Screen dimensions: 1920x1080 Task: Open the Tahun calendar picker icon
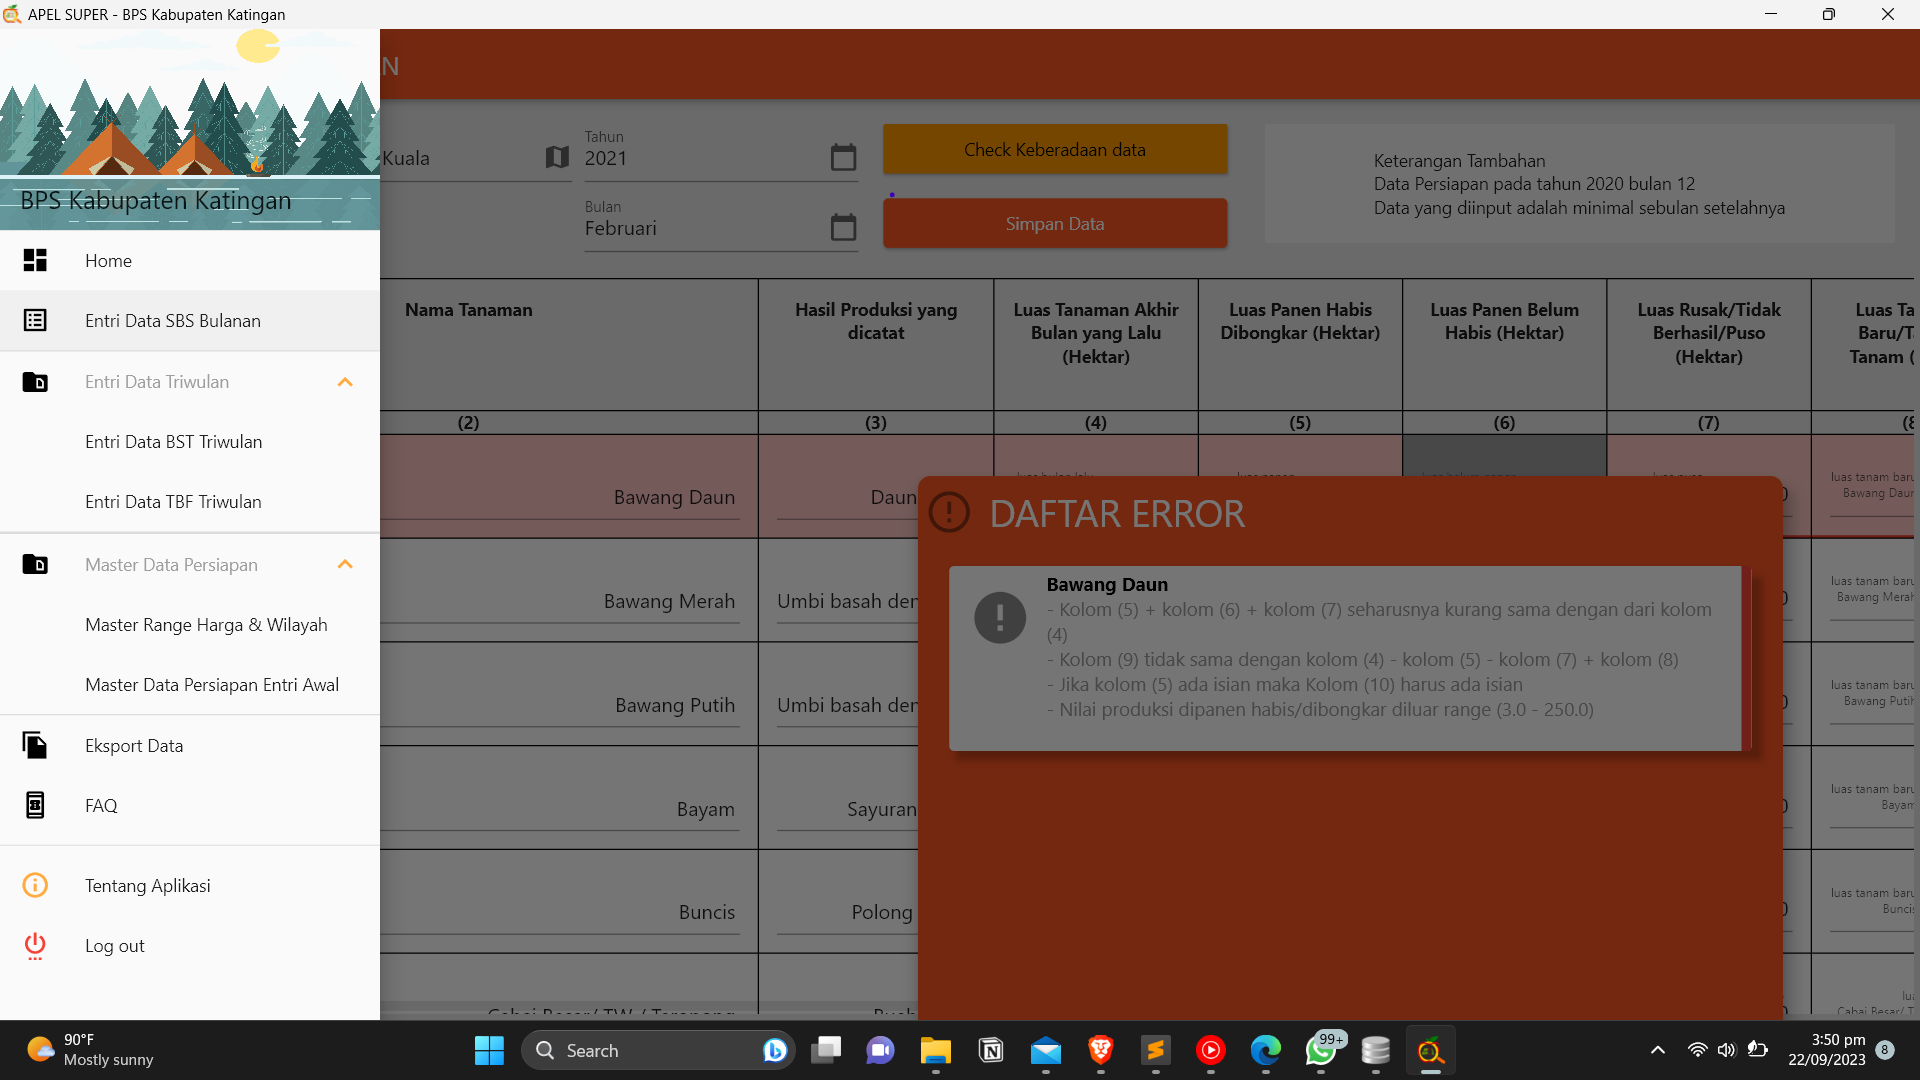pyautogui.click(x=843, y=158)
